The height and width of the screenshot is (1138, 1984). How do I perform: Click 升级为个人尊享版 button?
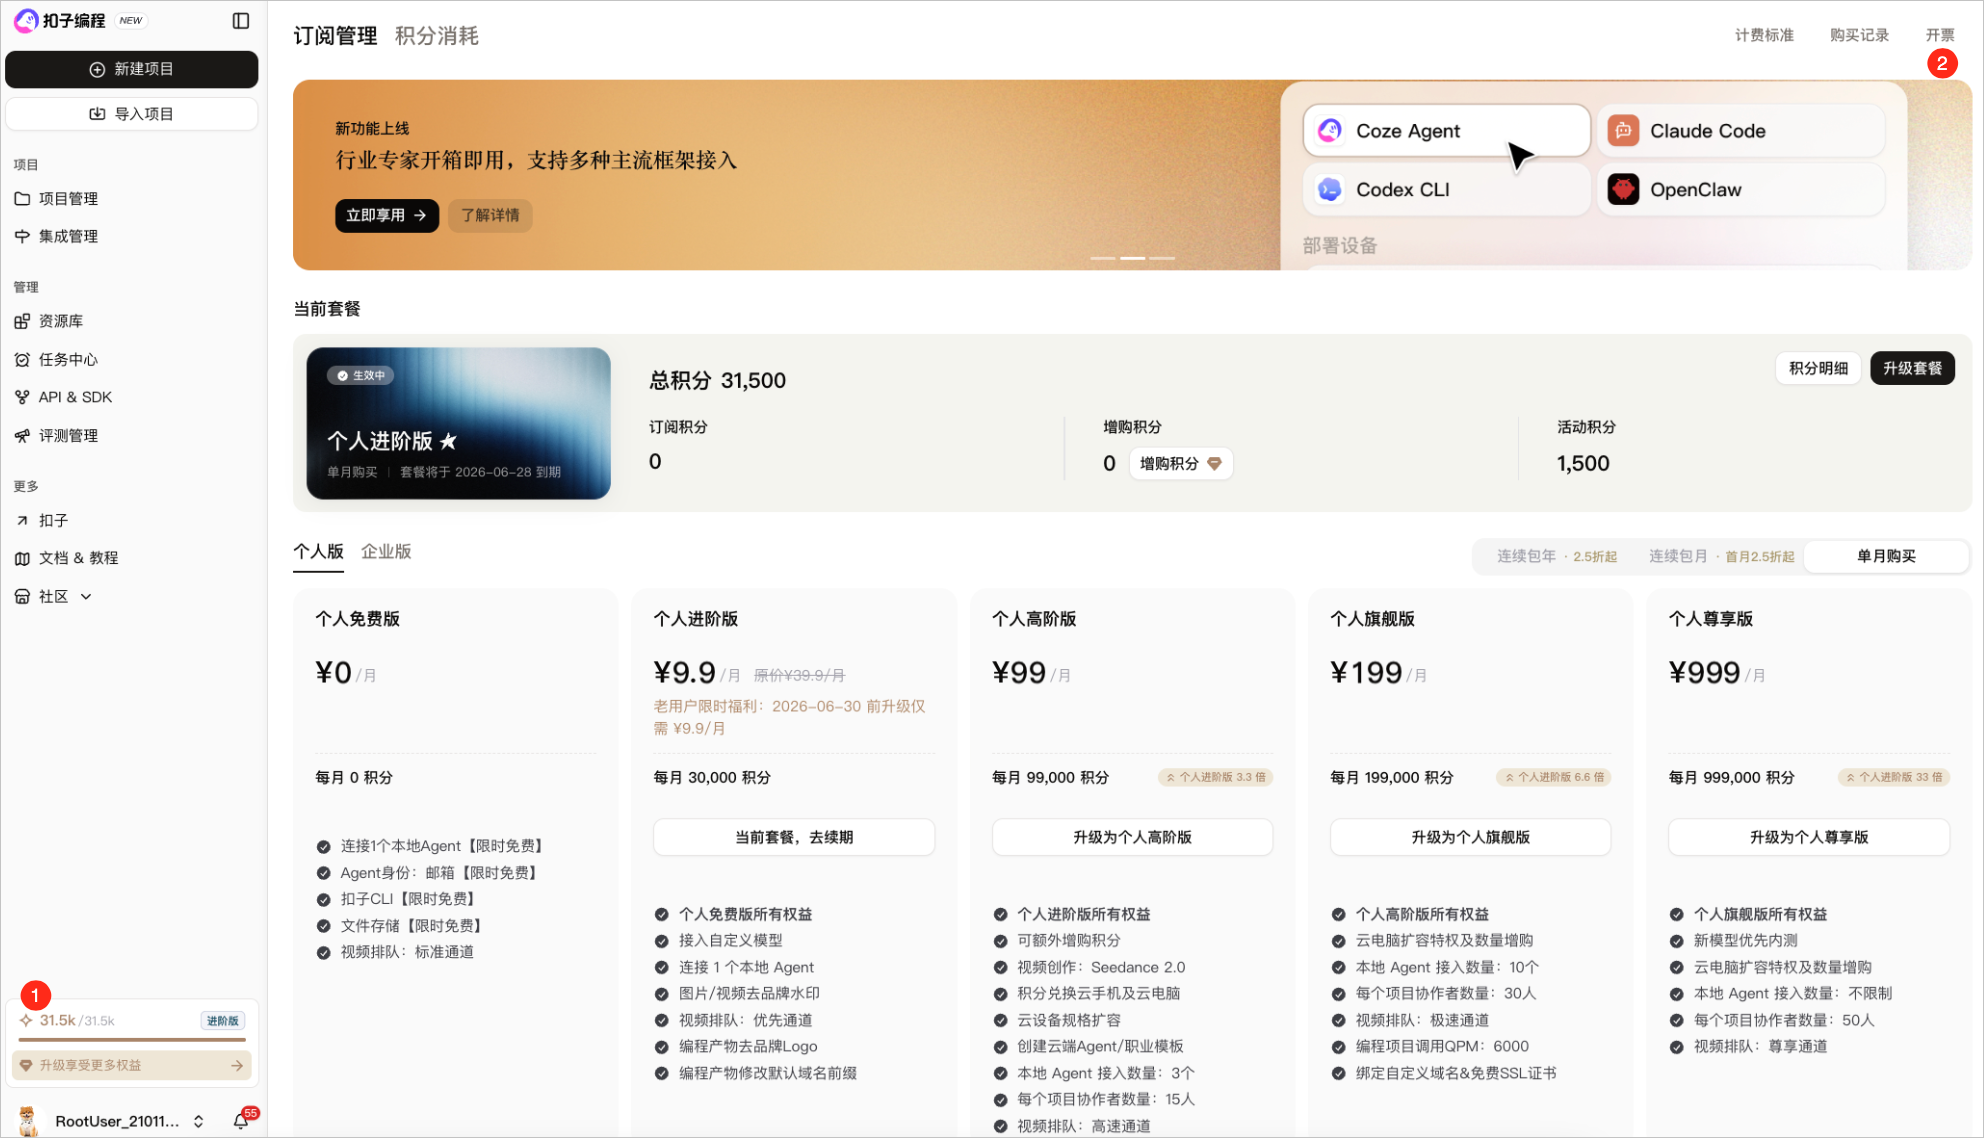click(1809, 837)
